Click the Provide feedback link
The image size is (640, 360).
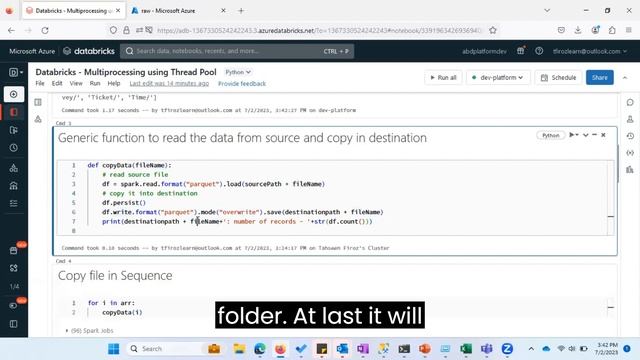(242, 84)
